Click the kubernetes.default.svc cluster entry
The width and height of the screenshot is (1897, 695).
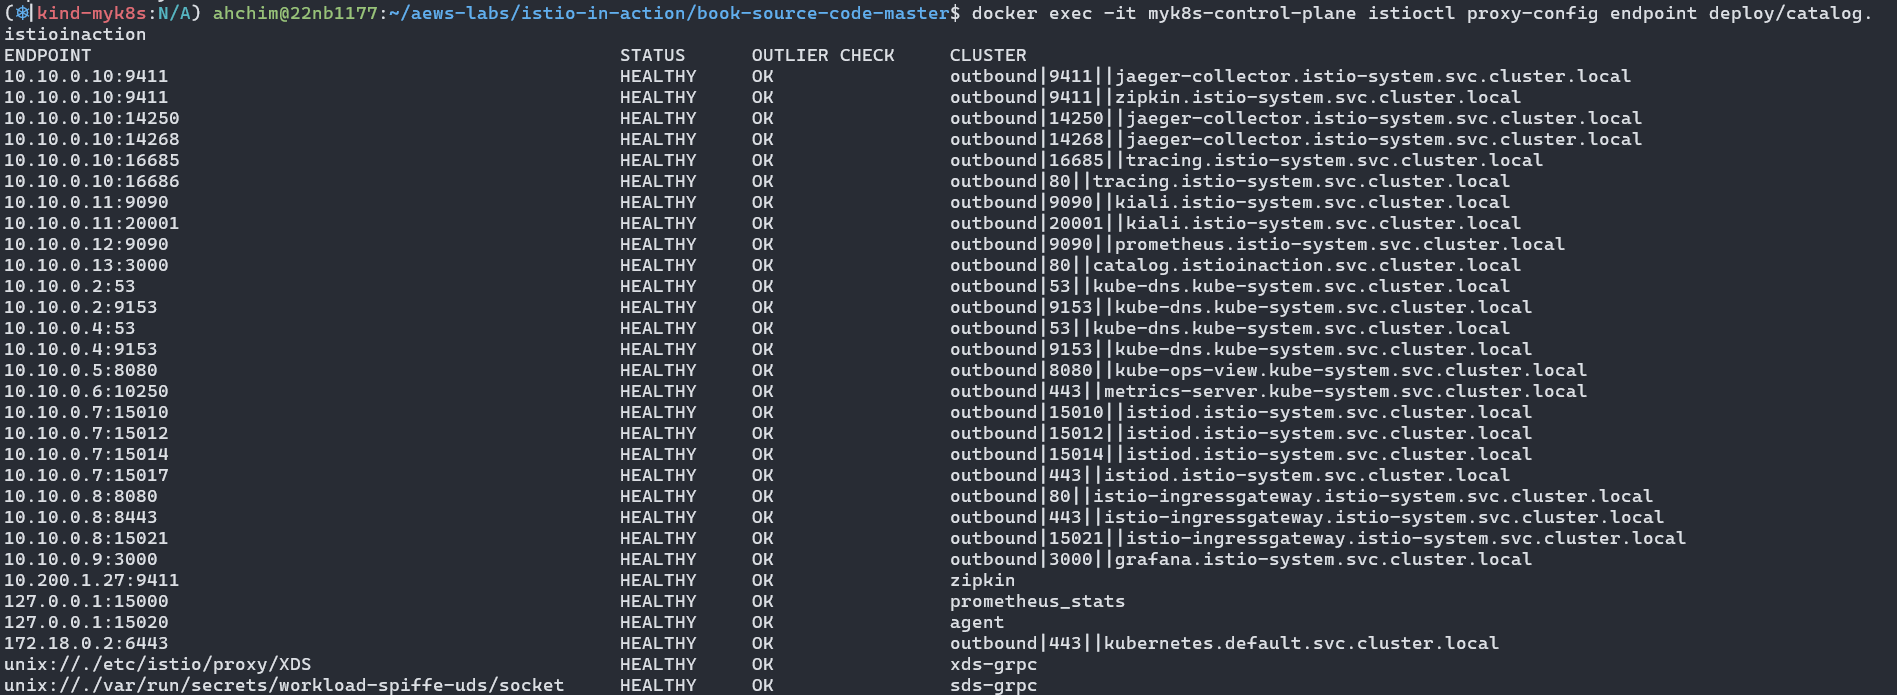click(x=1224, y=643)
